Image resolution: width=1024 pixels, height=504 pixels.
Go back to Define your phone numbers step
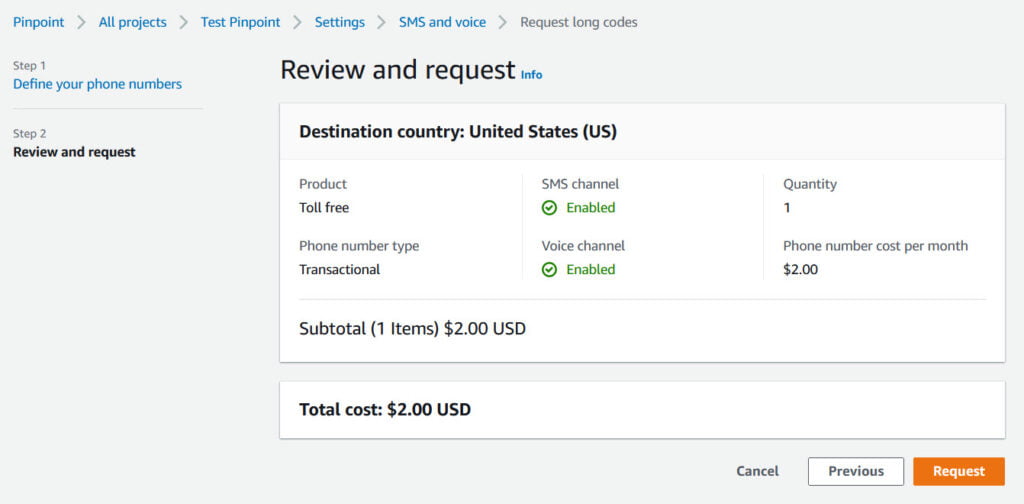(x=97, y=84)
